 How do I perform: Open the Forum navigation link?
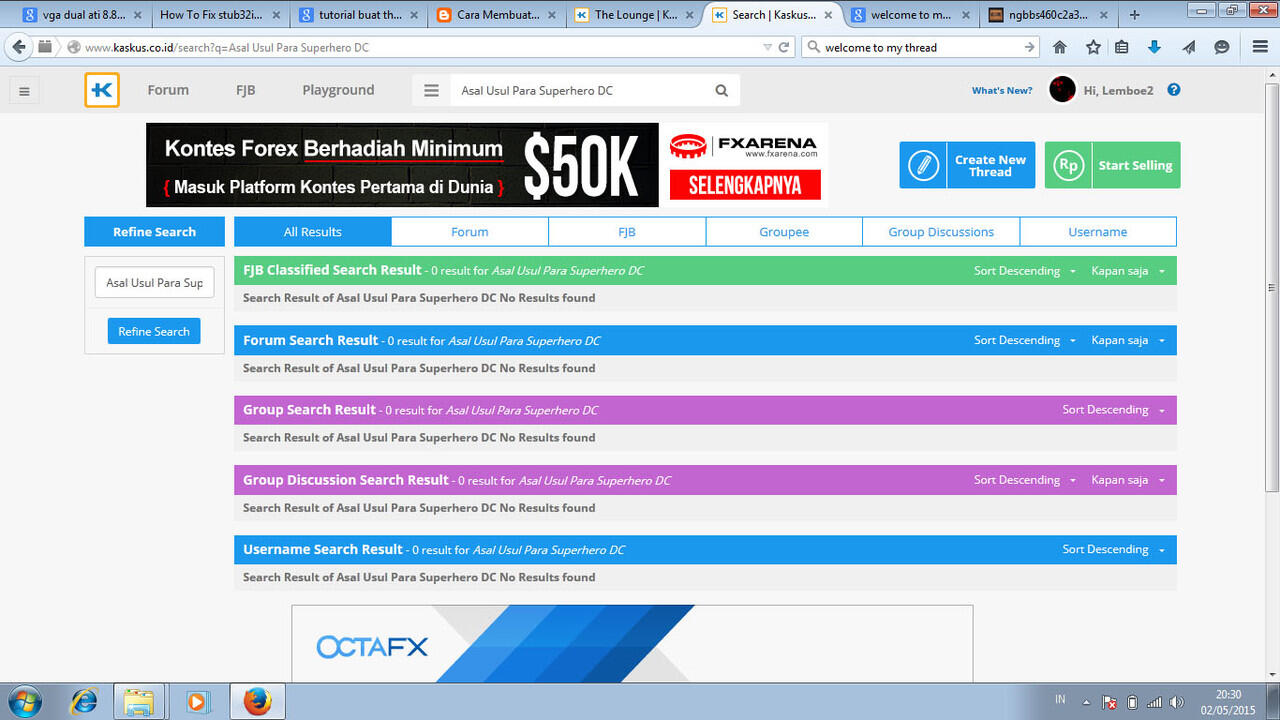(x=168, y=90)
